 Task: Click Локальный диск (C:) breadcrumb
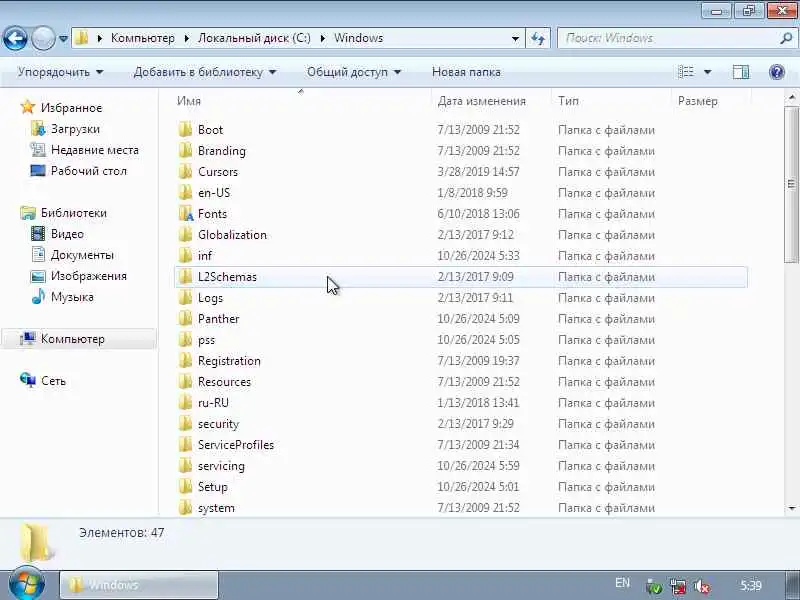(x=254, y=38)
